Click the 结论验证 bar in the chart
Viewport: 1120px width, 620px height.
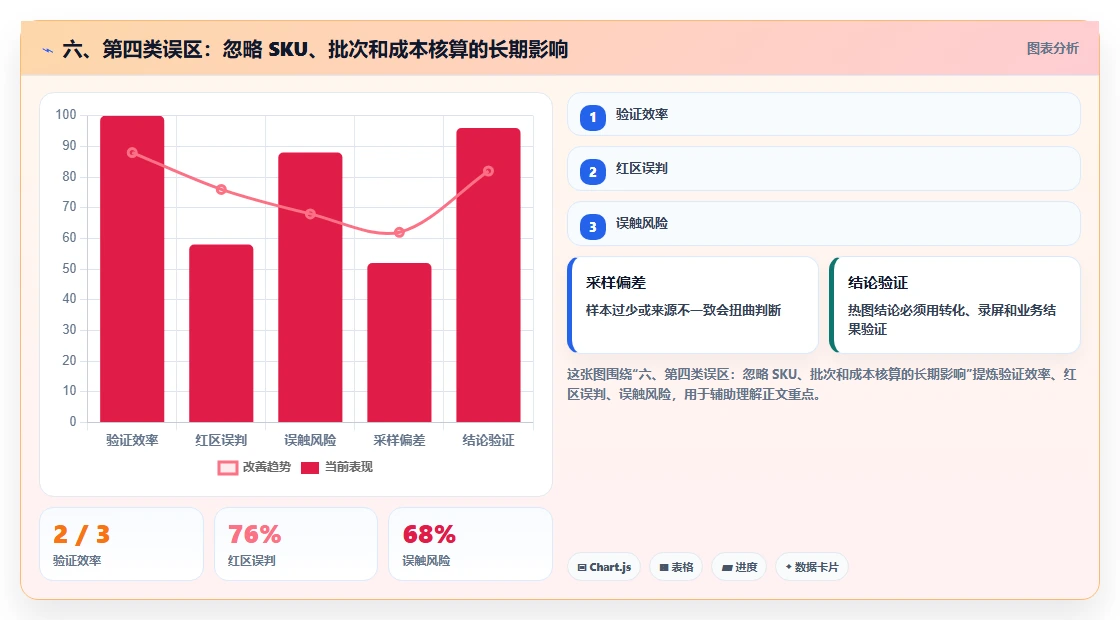[x=489, y=275]
